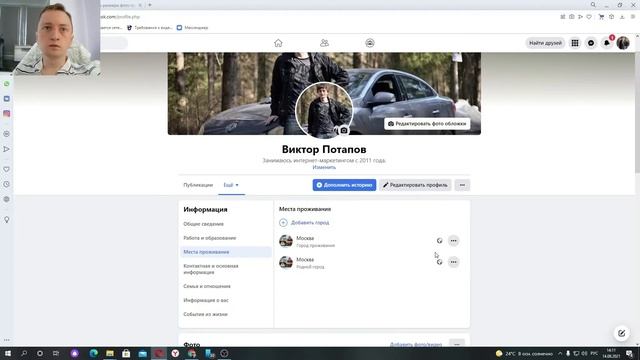Click the Изменить bio link

tap(324, 167)
